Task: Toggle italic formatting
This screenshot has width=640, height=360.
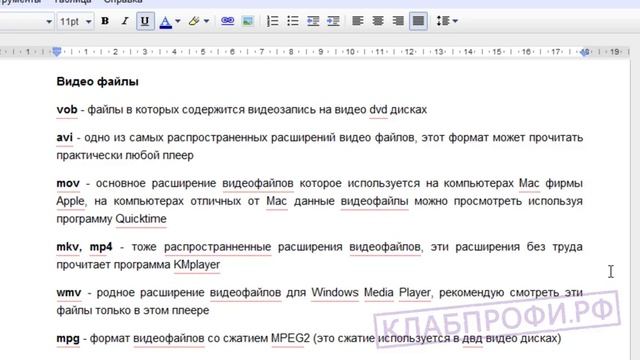Action: [x=125, y=21]
